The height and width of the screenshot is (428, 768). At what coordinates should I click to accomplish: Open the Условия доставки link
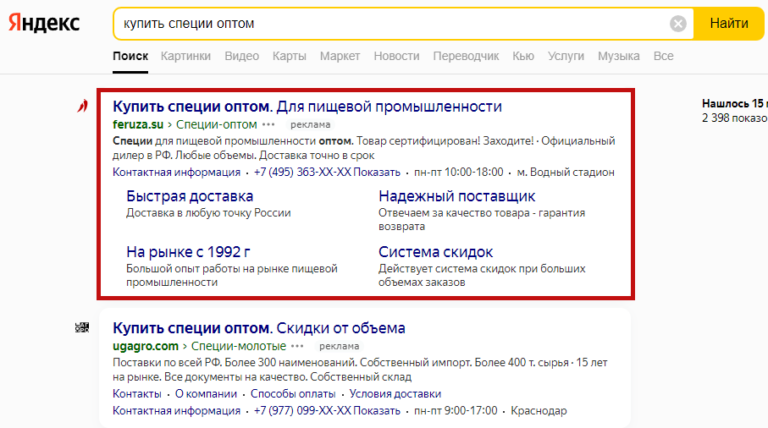click(x=395, y=394)
